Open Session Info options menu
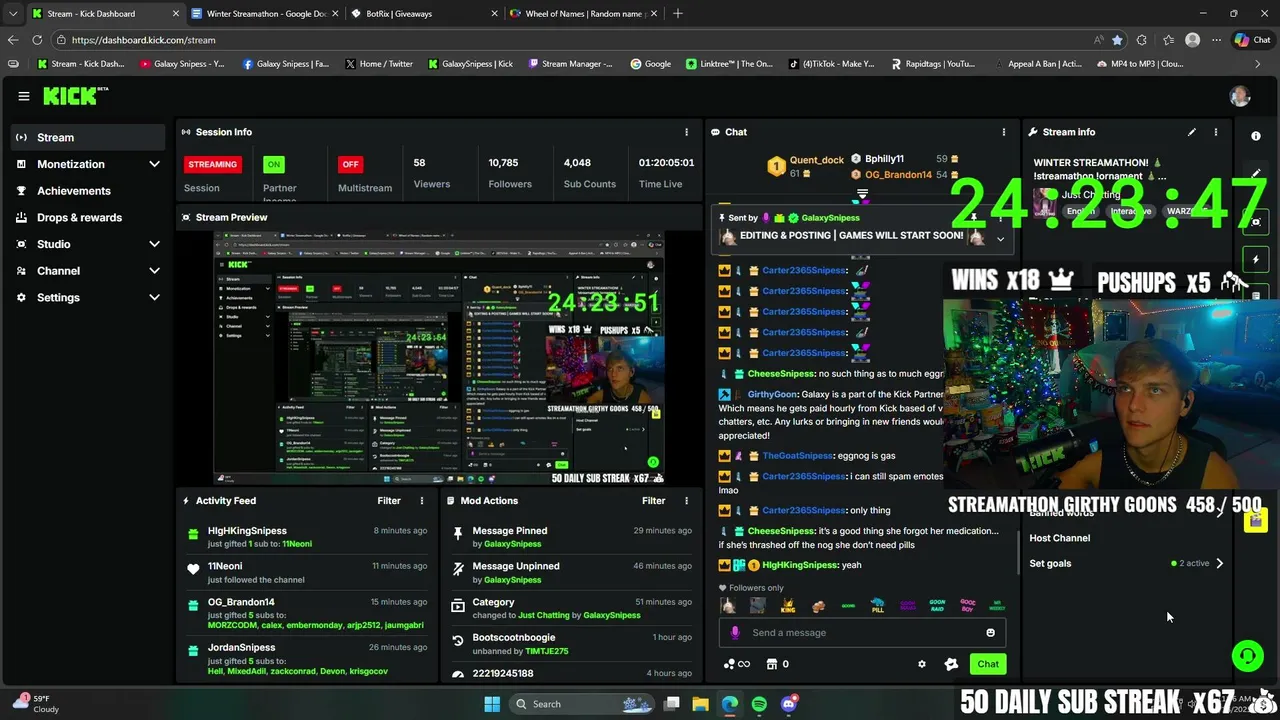The width and height of the screenshot is (1280, 720). [686, 132]
